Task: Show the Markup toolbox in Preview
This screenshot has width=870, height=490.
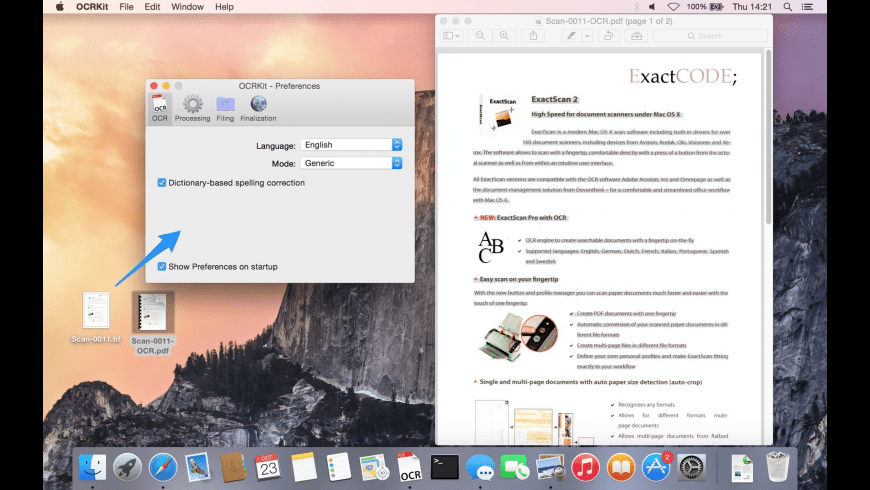Action: (x=636, y=36)
